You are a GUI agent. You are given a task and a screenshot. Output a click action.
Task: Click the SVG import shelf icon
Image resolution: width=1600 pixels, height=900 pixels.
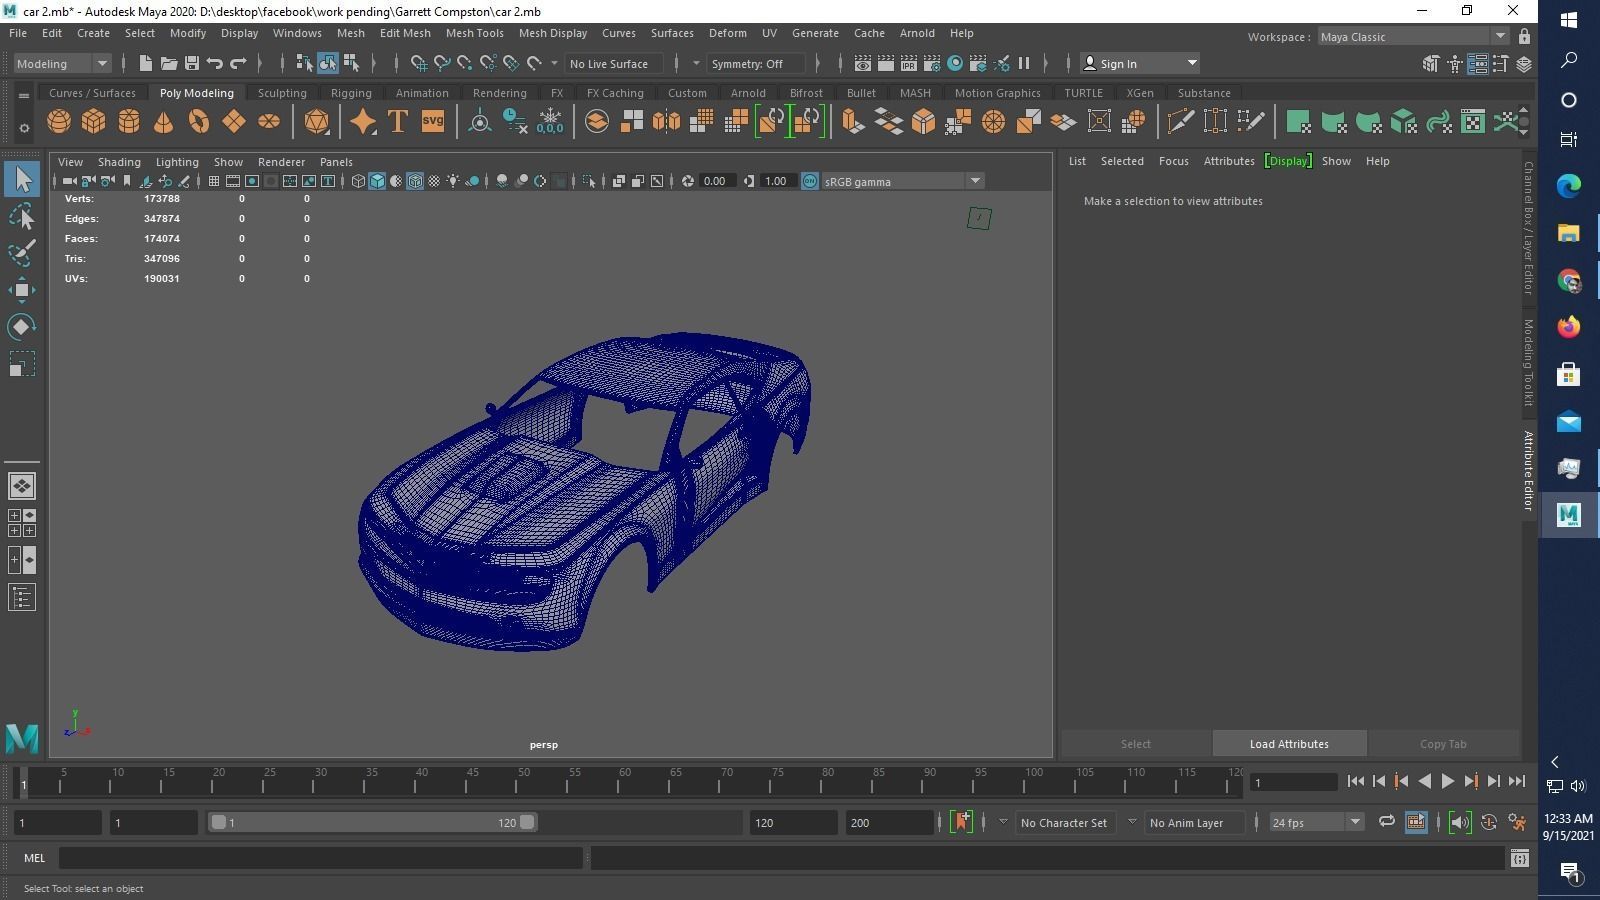432,122
